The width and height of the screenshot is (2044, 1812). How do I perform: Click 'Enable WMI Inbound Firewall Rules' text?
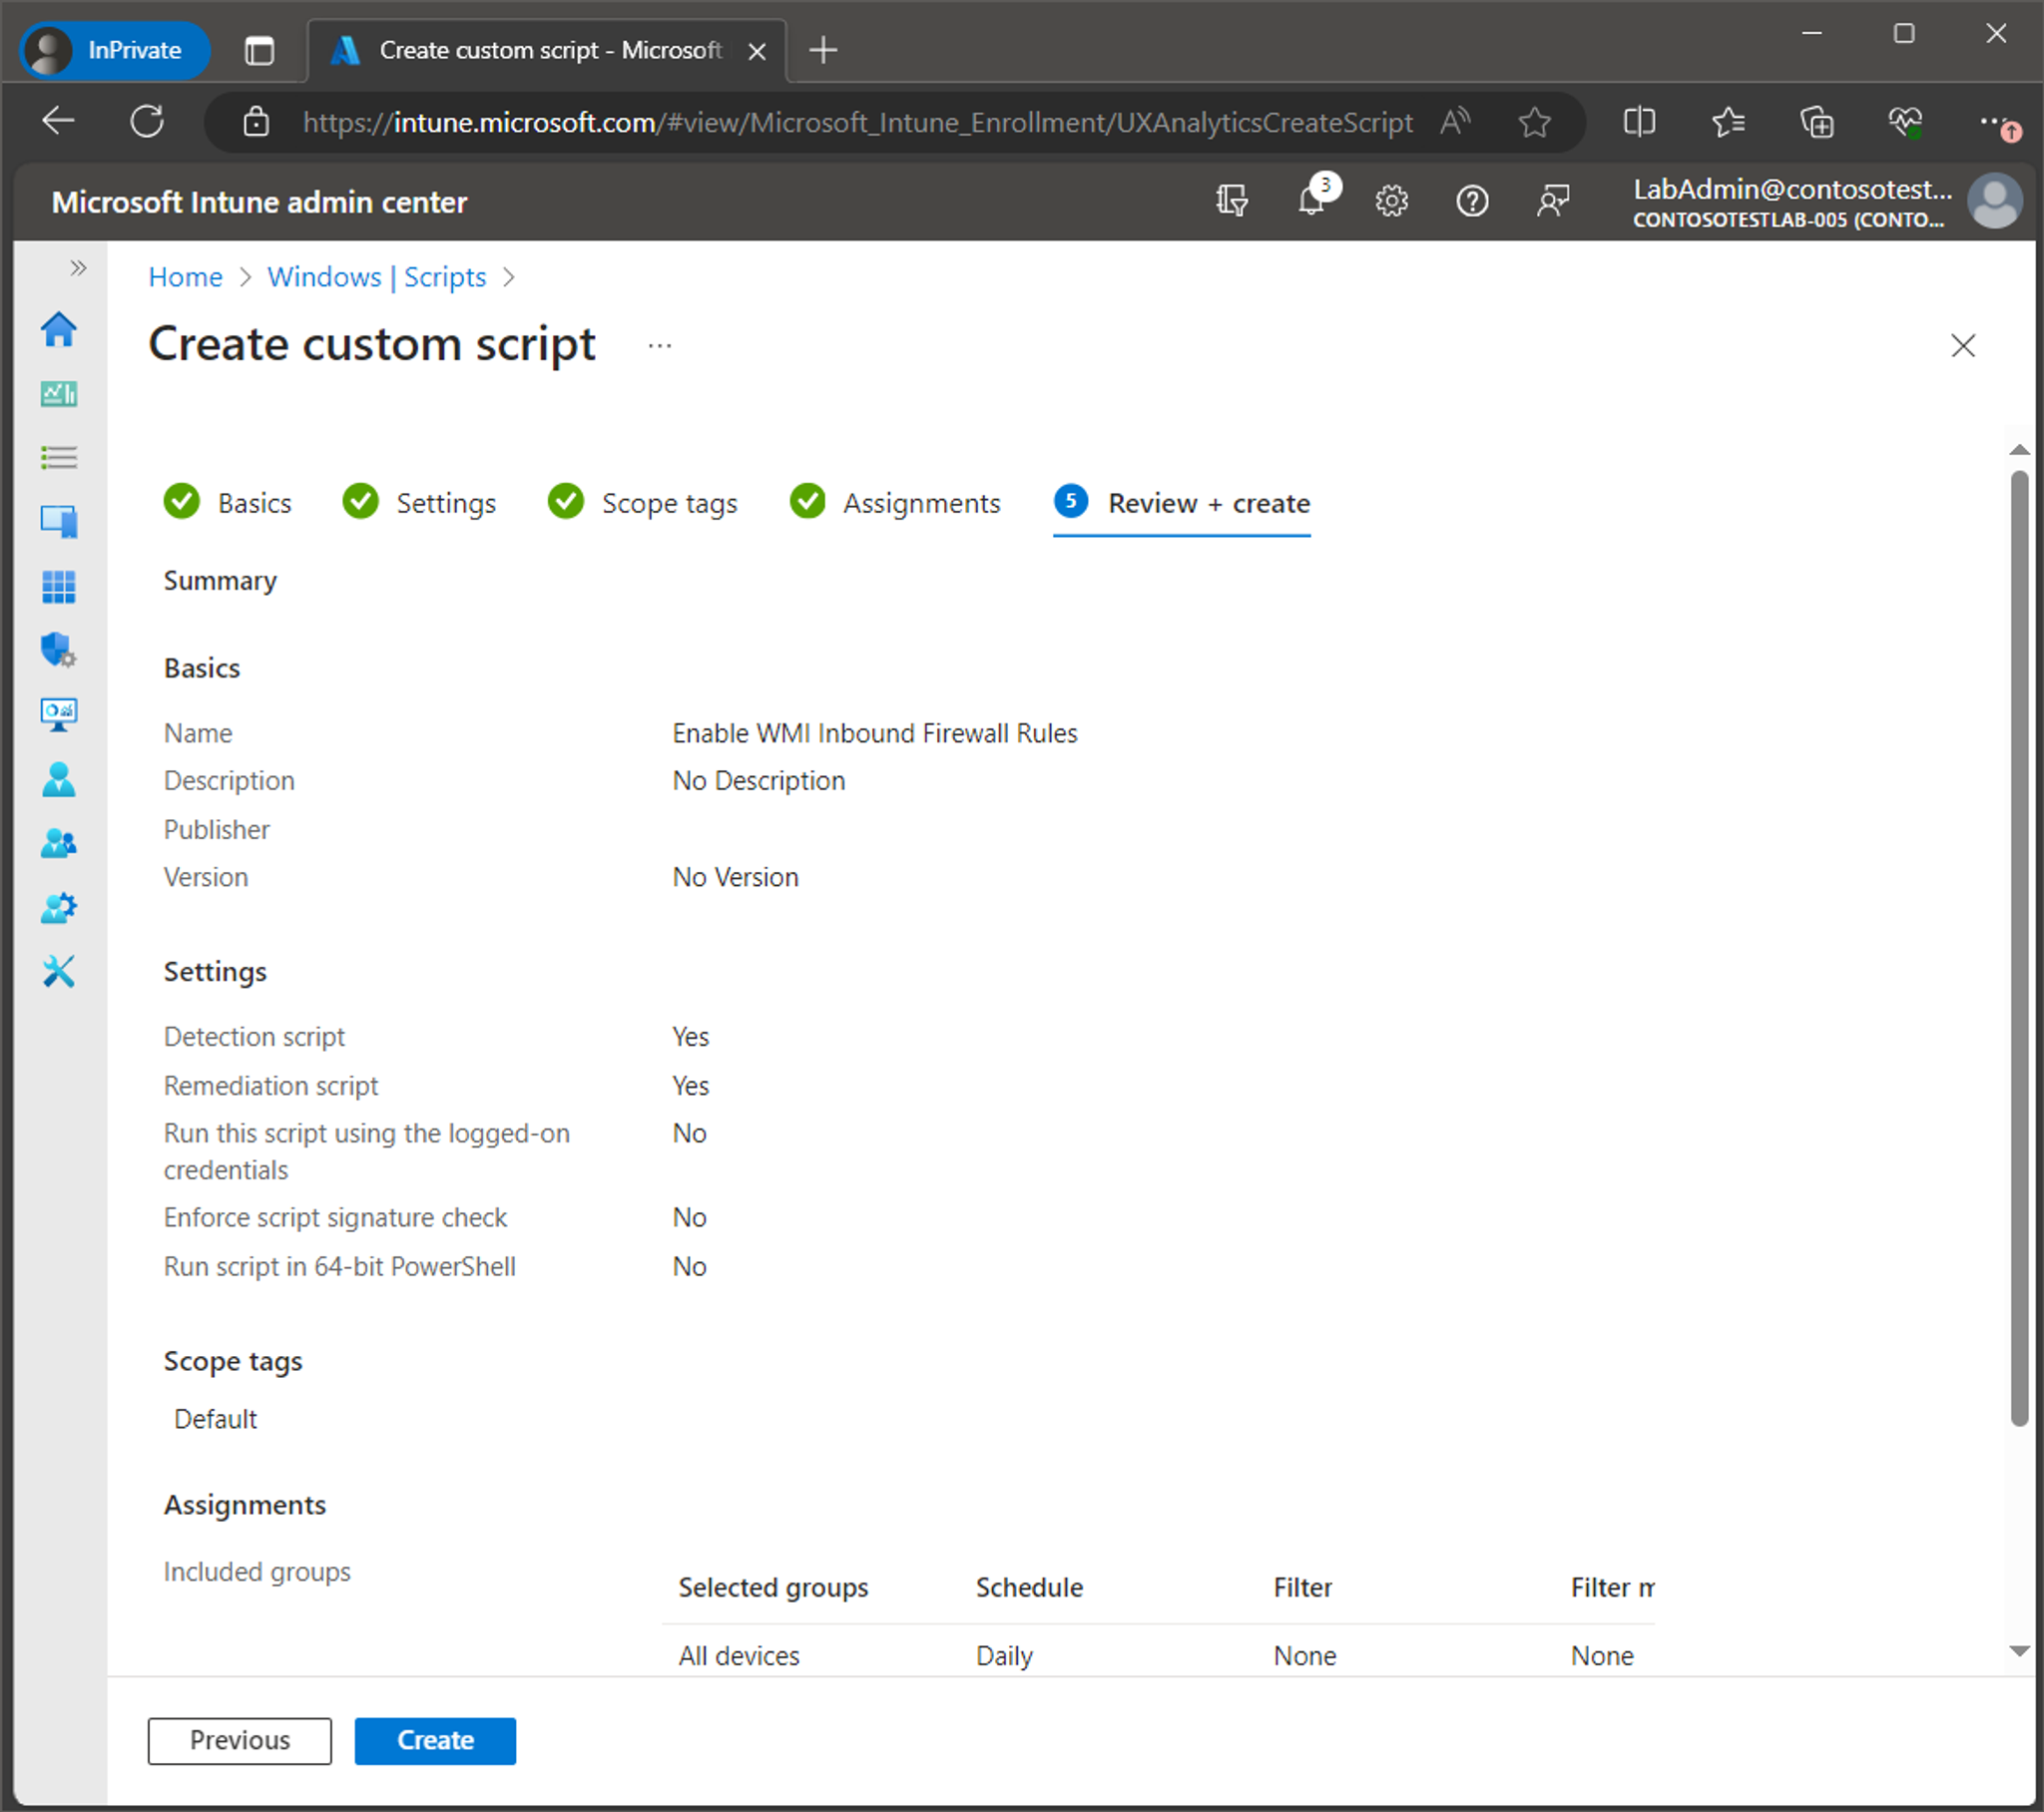click(x=875, y=733)
